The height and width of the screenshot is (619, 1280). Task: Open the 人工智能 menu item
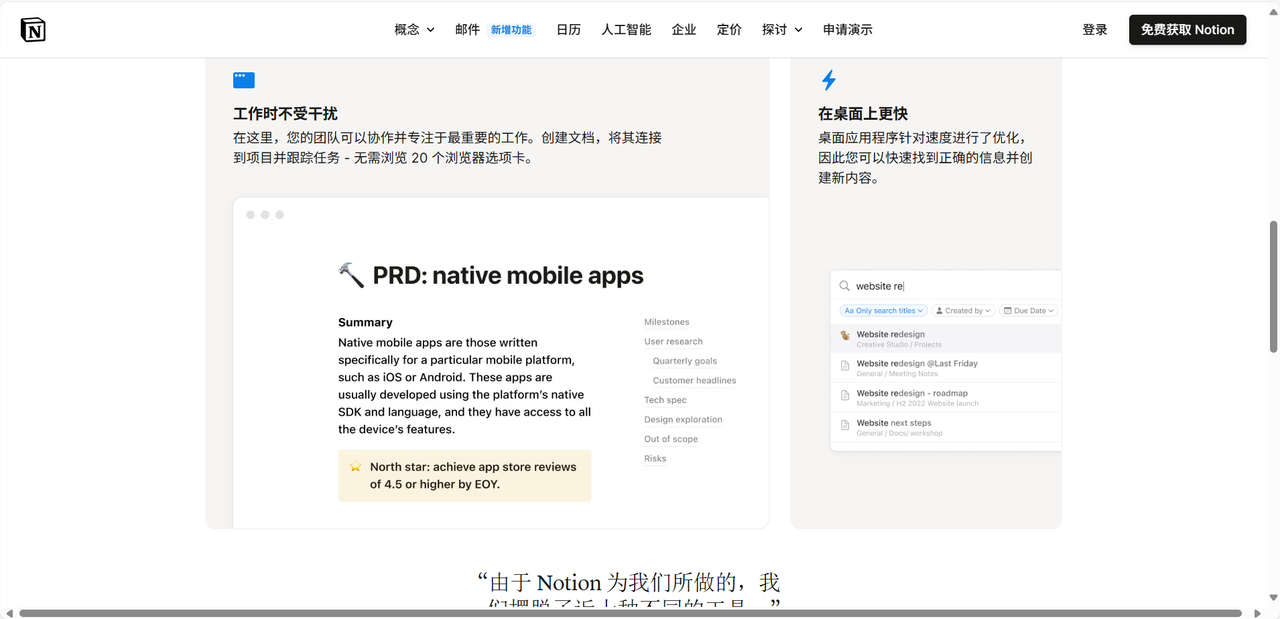tap(626, 30)
